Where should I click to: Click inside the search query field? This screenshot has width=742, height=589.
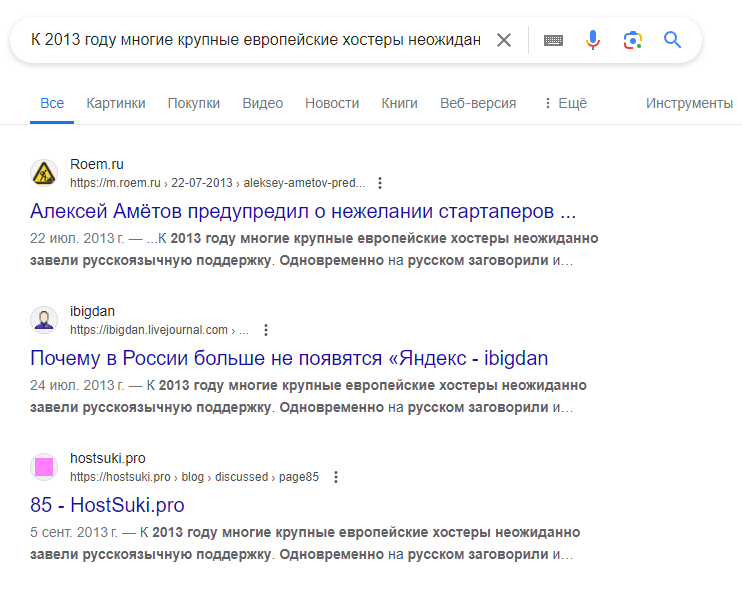[x=256, y=40]
